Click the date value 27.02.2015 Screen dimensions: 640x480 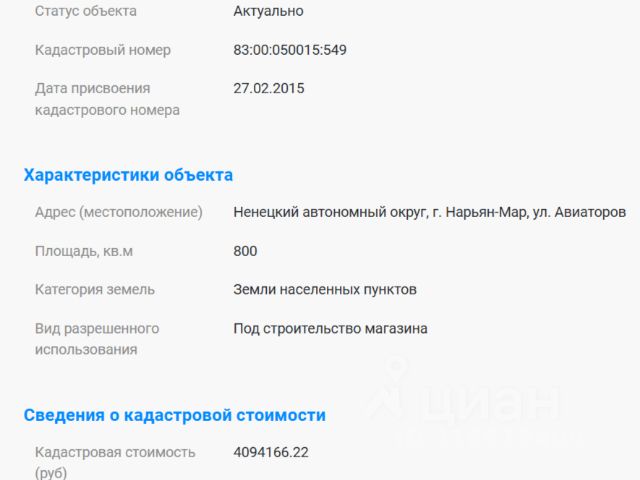[x=269, y=88]
